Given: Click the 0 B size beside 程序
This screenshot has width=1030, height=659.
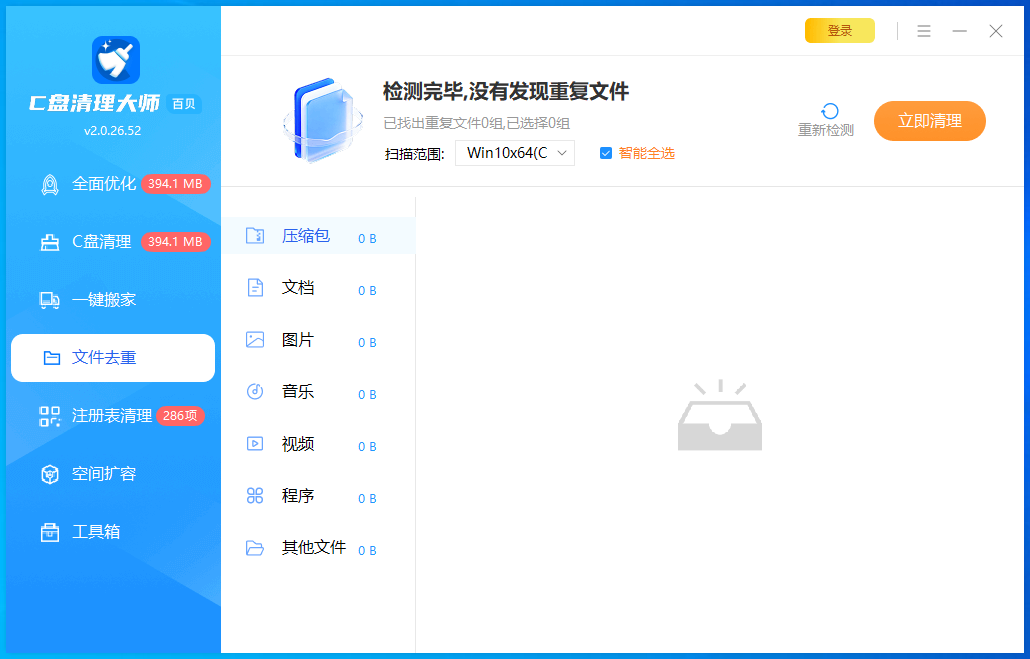Looking at the screenshot, I should (367, 499).
